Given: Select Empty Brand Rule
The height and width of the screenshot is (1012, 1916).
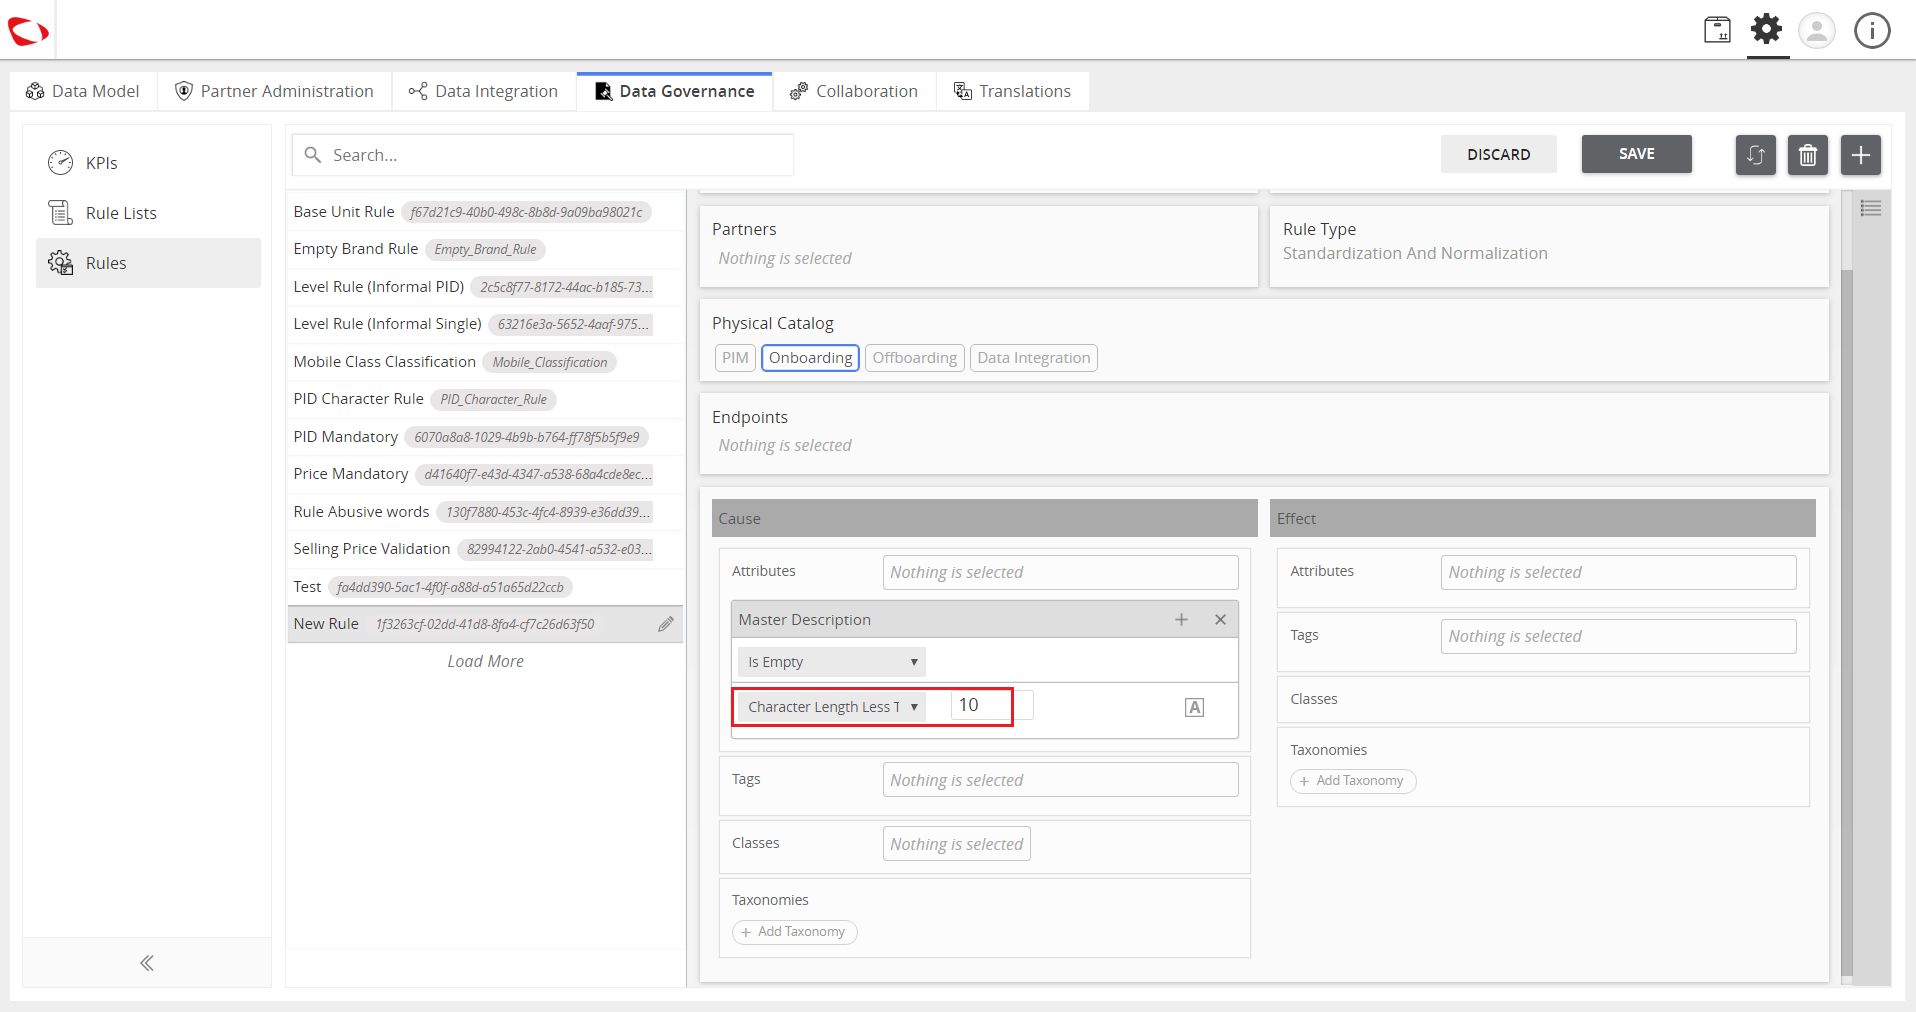Looking at the screenshot, I should tap(485, 249).
